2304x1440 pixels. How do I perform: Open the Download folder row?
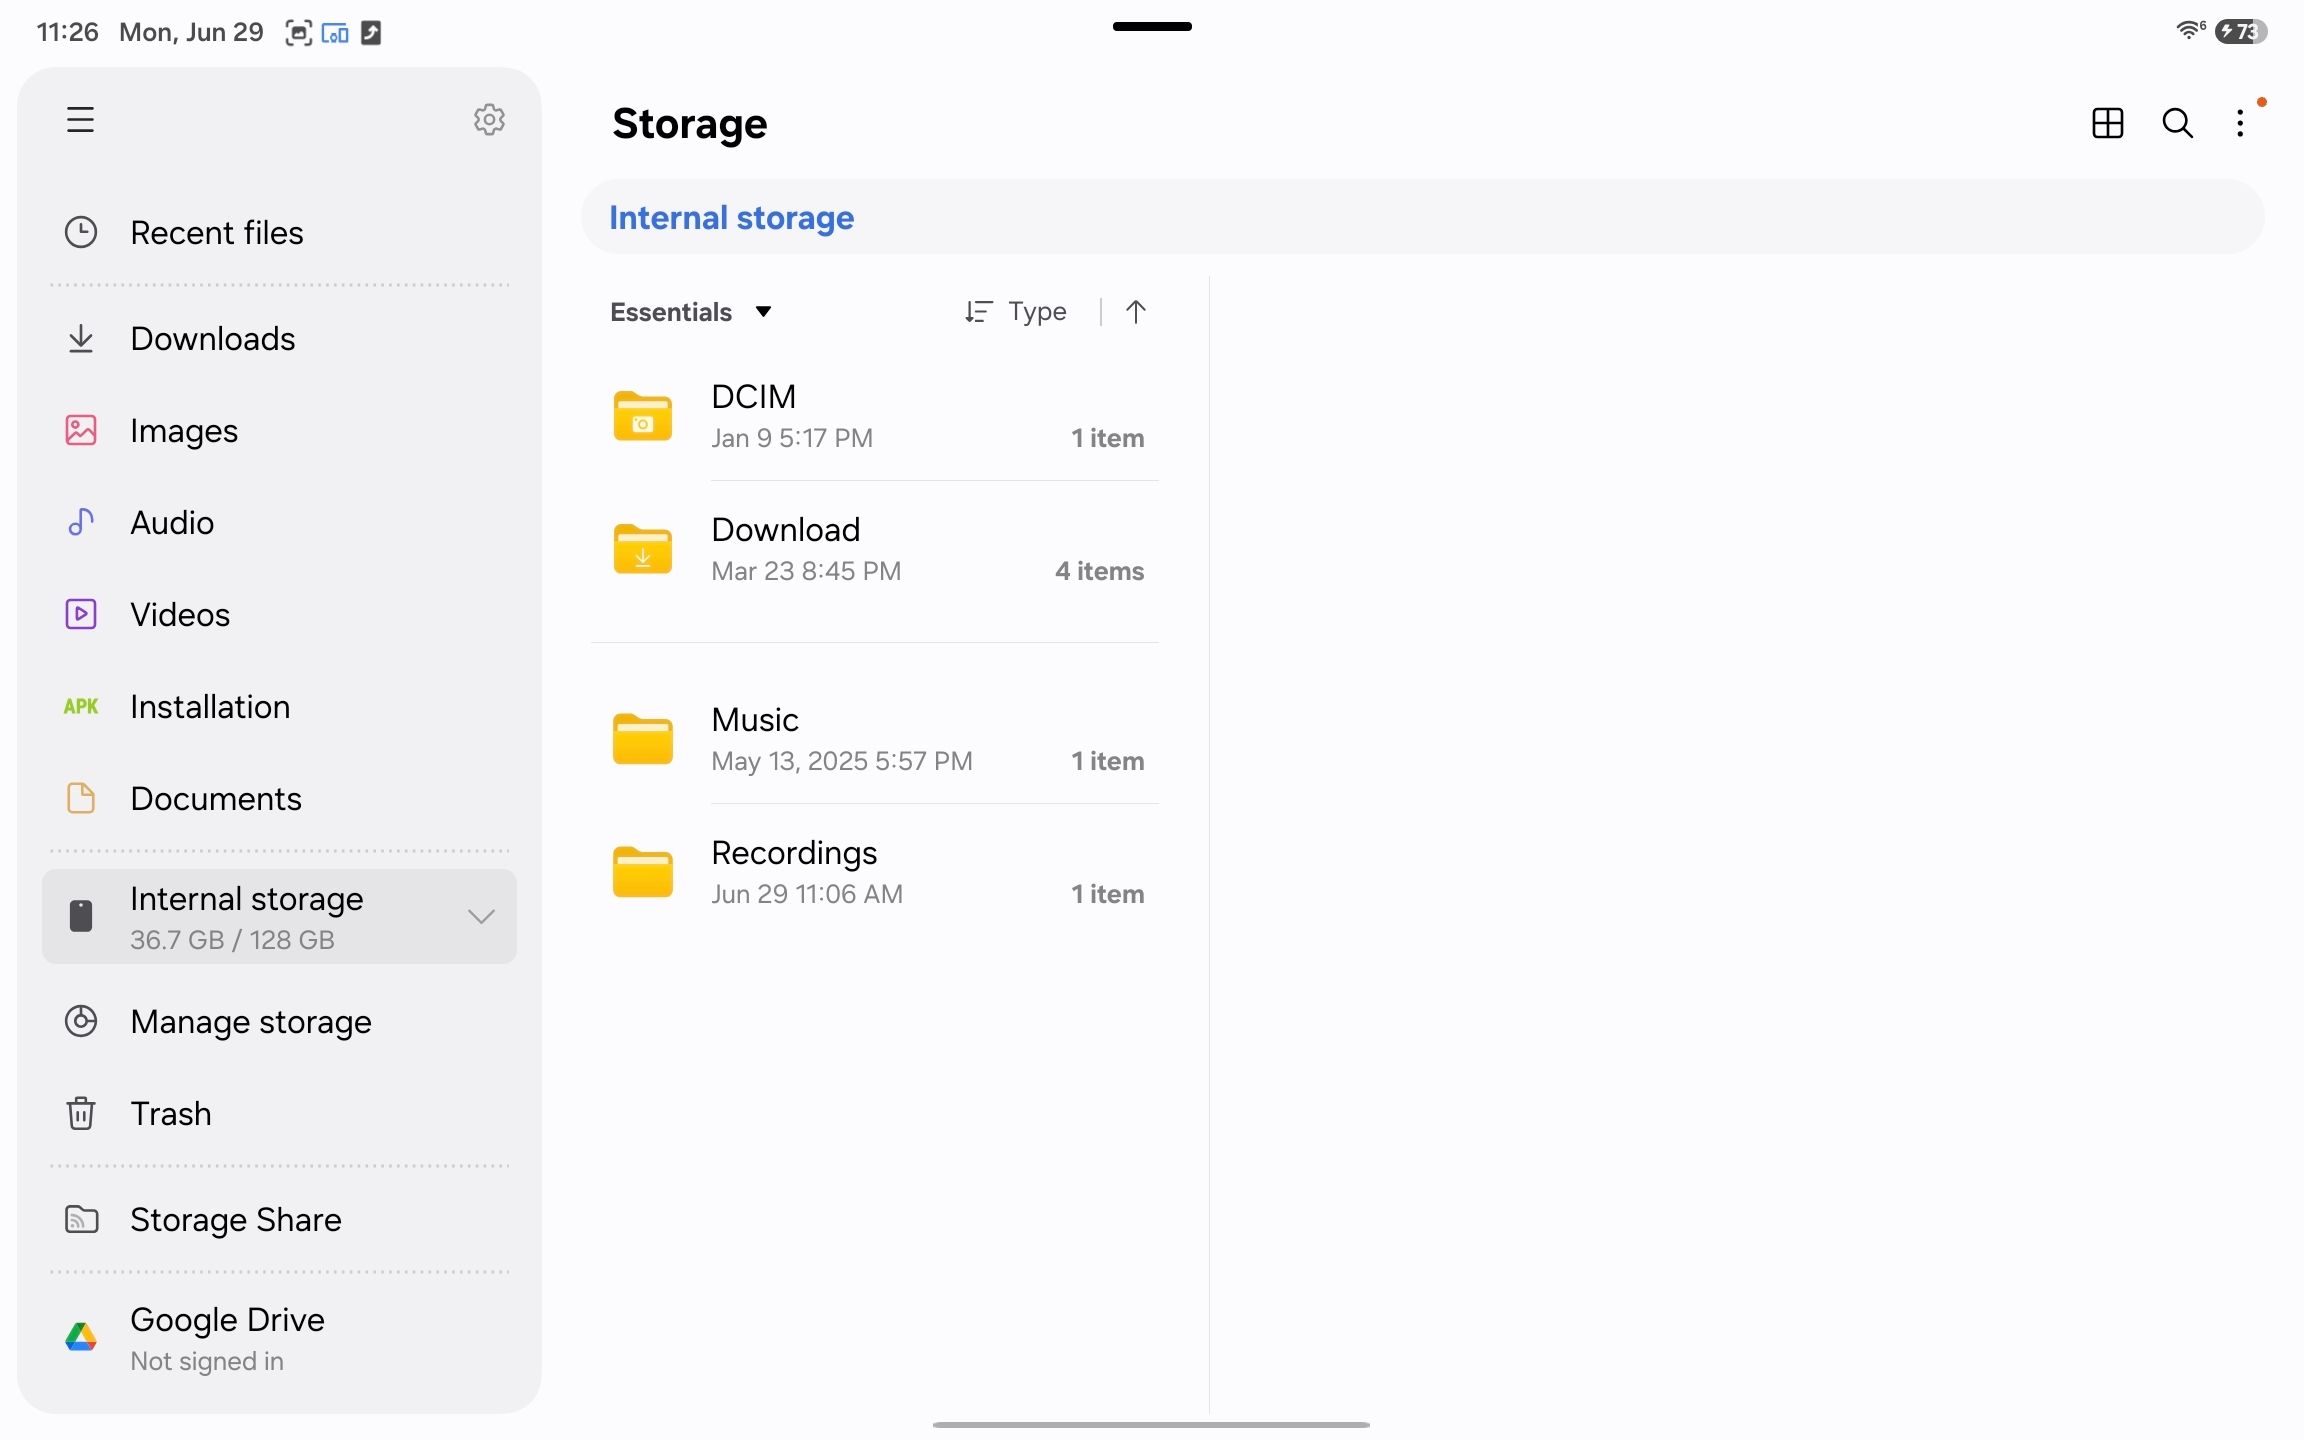[875, 549]
